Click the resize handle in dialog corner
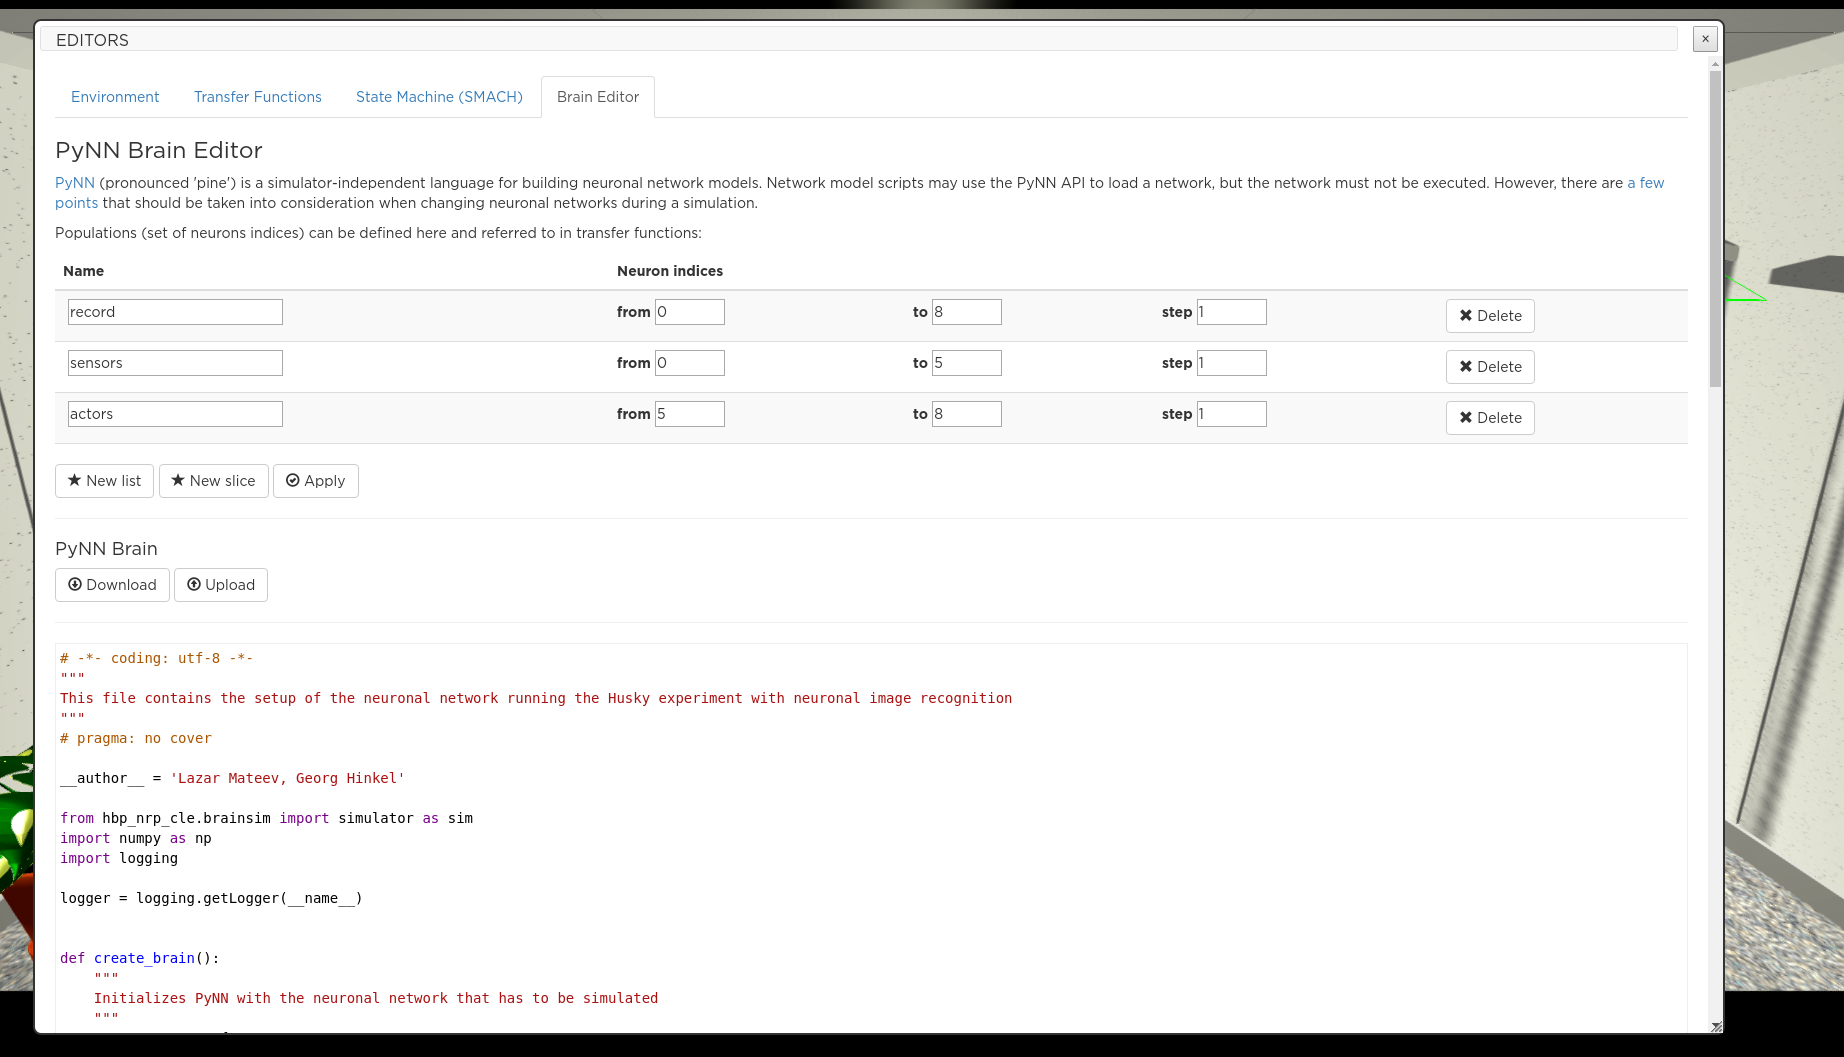1844x1057 pixels. pyautogui.click(x=1716, y=1027)
